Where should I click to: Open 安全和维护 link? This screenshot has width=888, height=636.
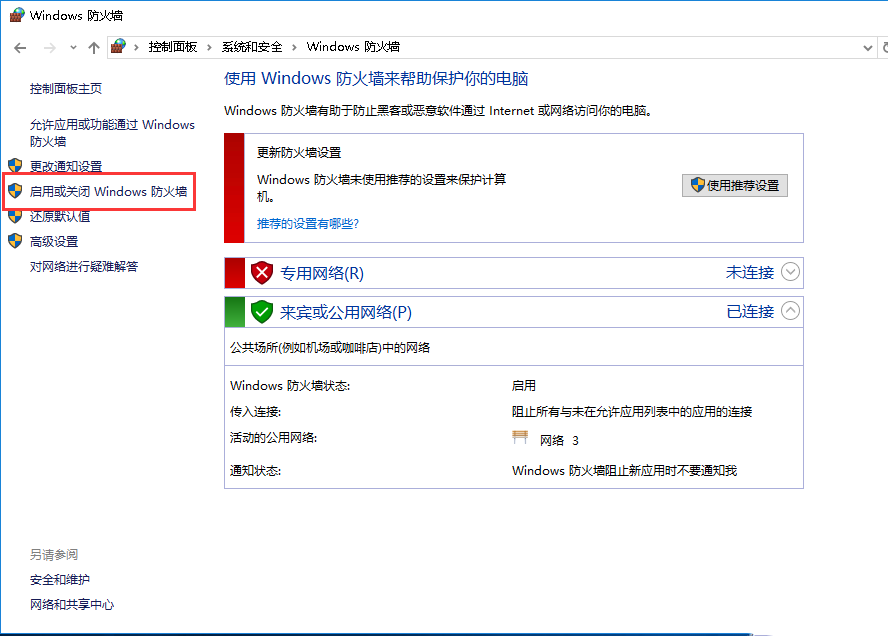[x=59, y=579]
